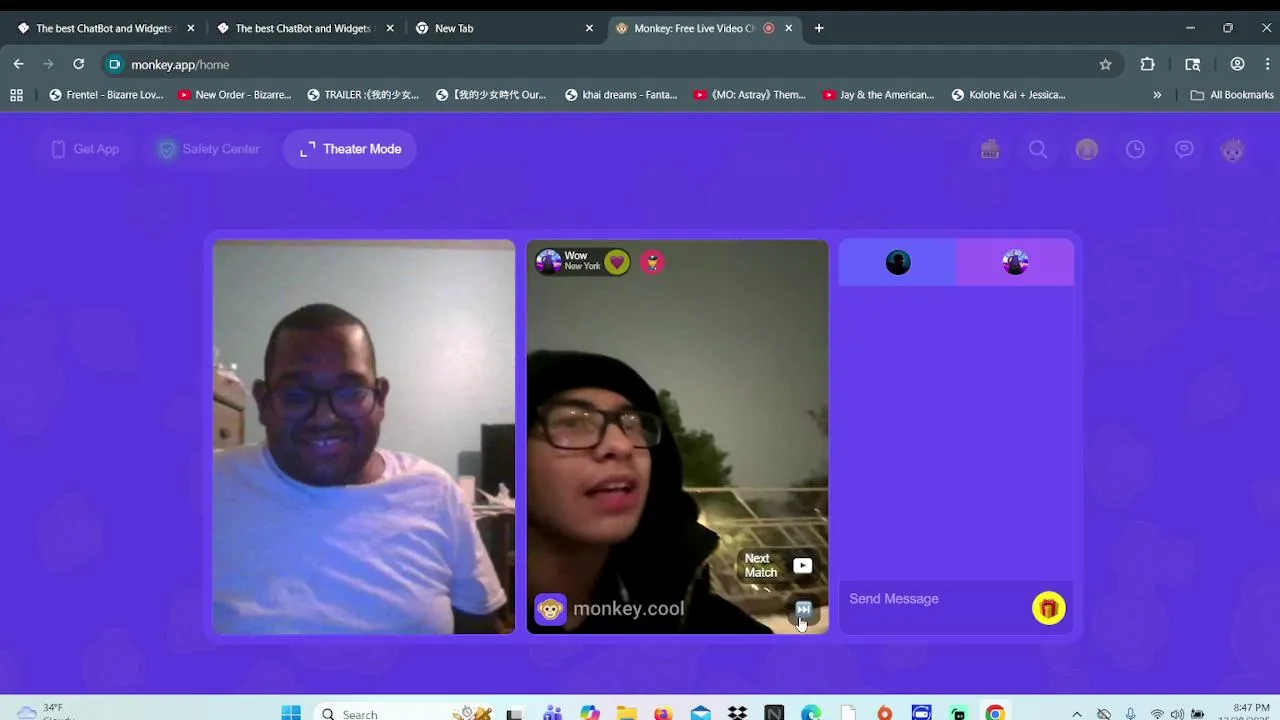Screen dimensions: 1280x720
Task: Click your own webcam preview
Action: click(364, 437)
